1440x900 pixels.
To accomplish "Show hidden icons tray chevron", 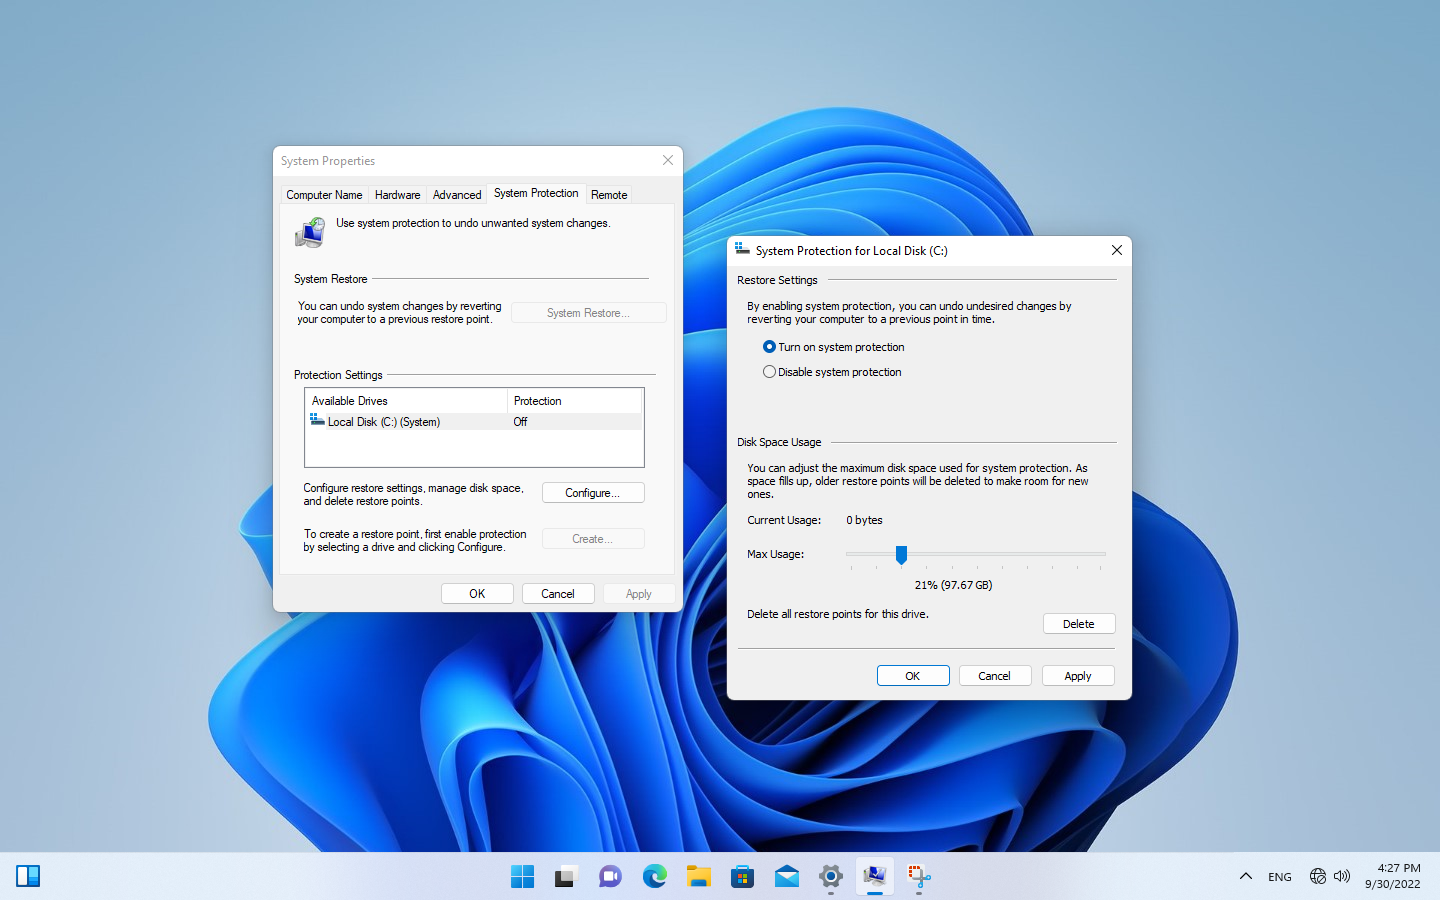I will pos(1246,877).
